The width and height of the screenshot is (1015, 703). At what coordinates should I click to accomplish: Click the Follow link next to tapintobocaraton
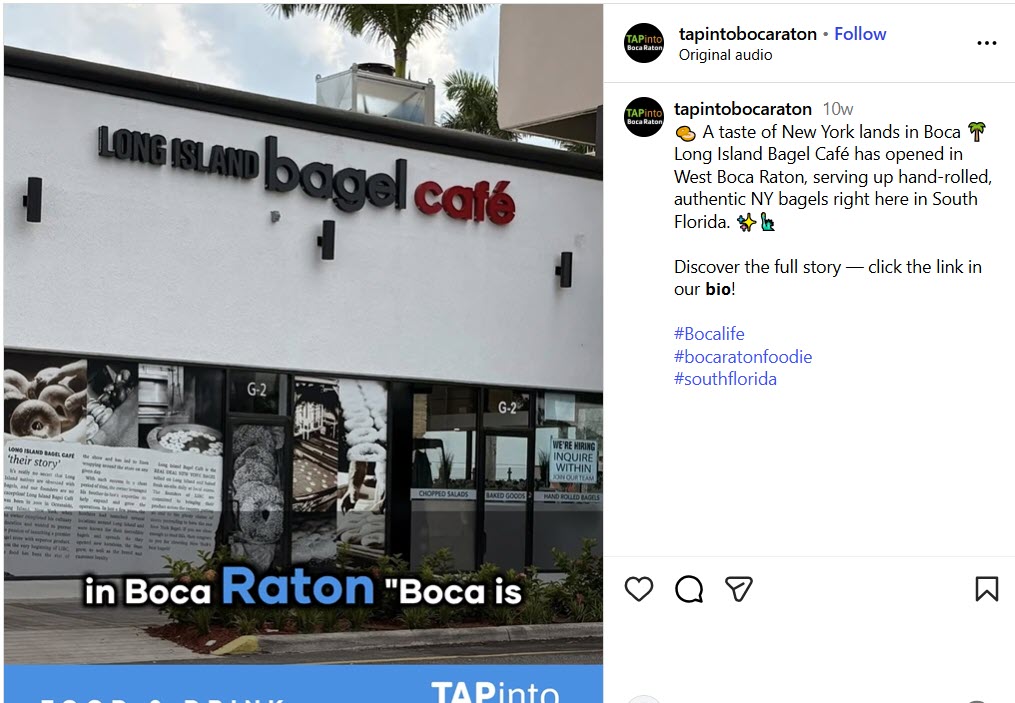[x=860, y=34]
